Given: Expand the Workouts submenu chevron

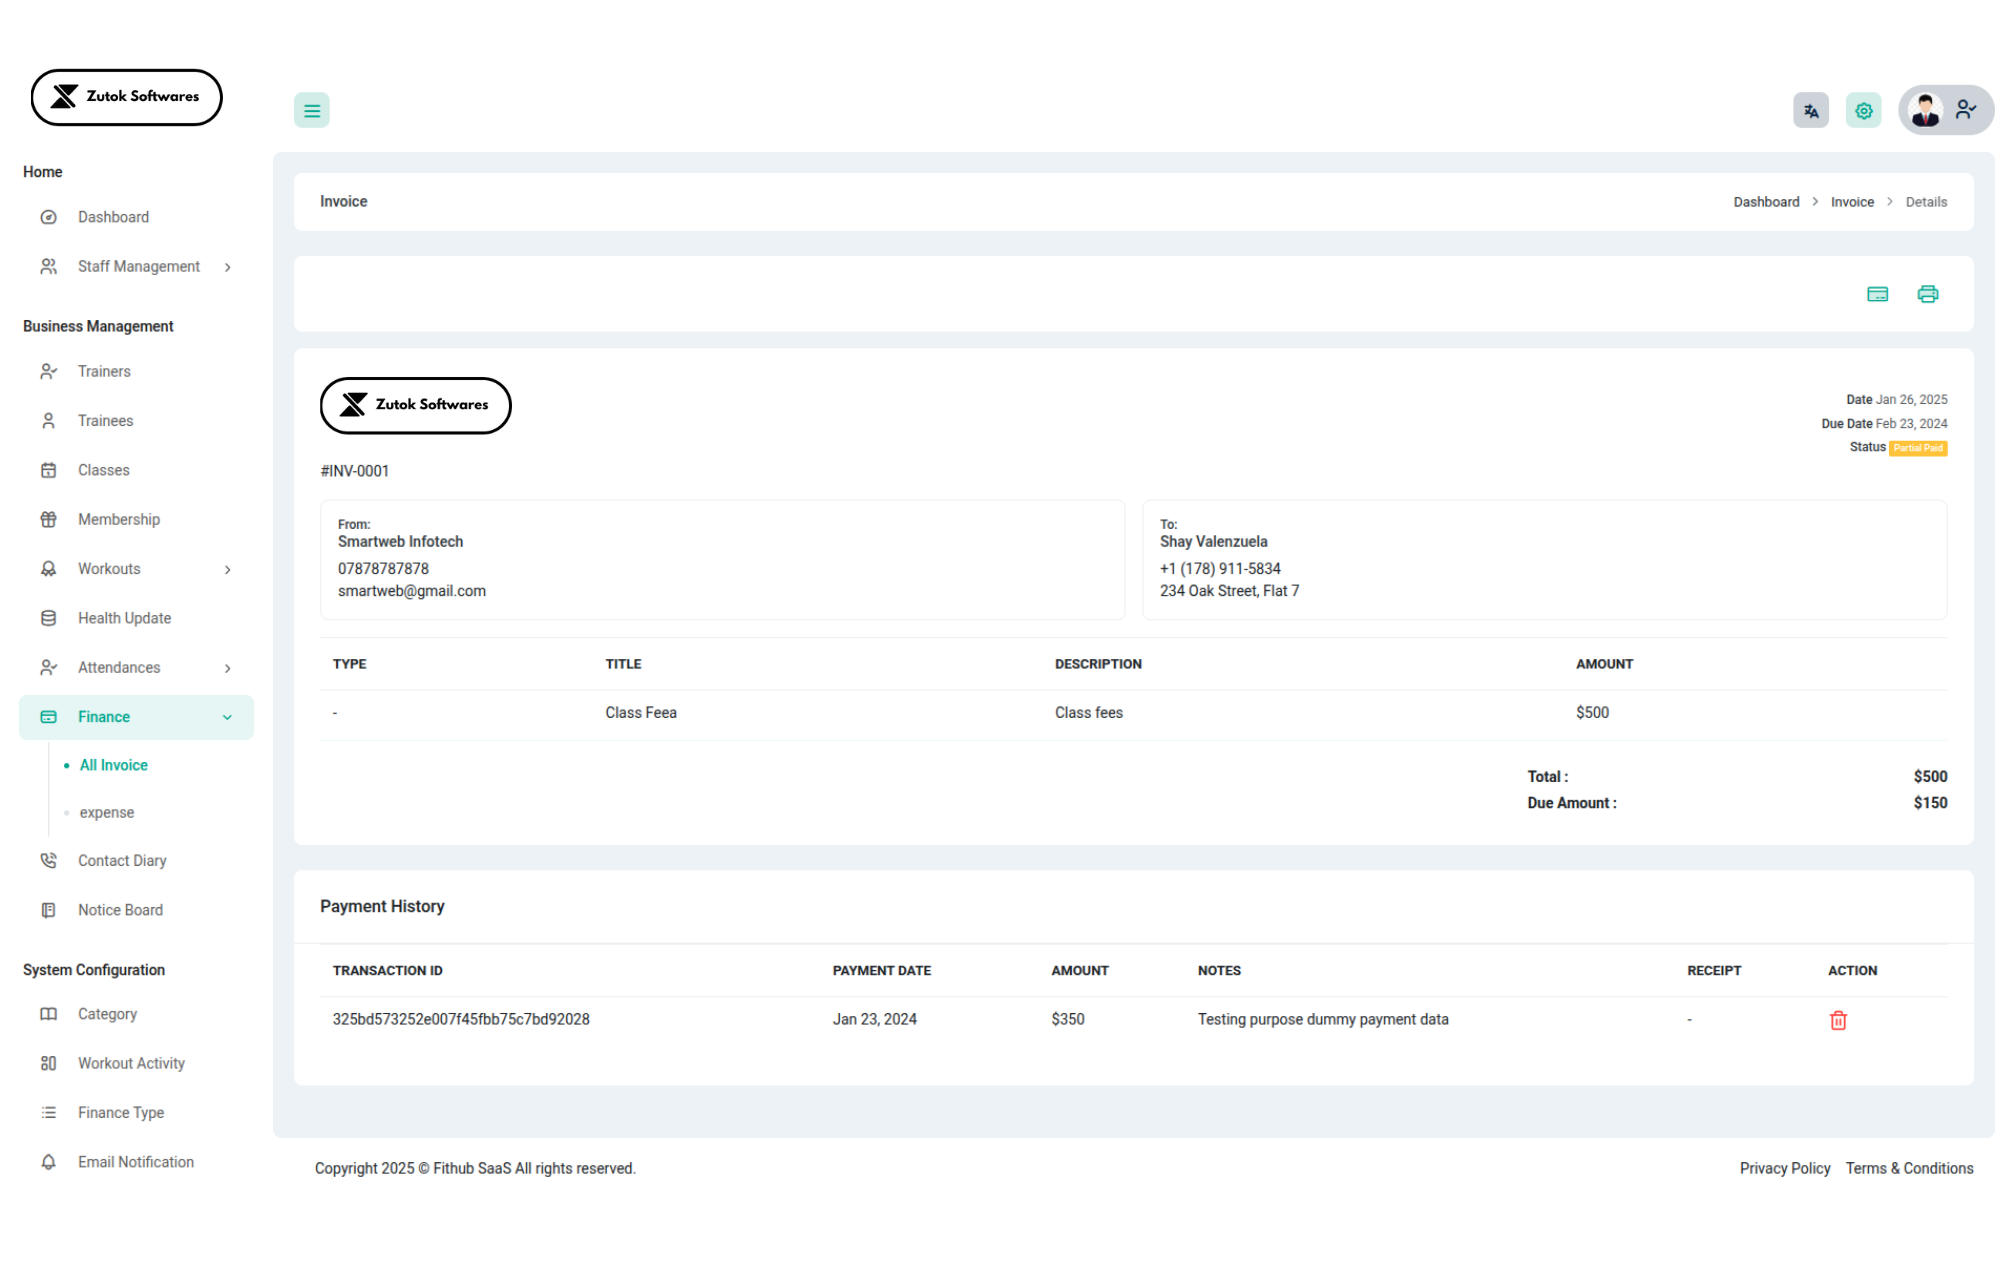Looking at the screenshot, I should pos(227,570).
